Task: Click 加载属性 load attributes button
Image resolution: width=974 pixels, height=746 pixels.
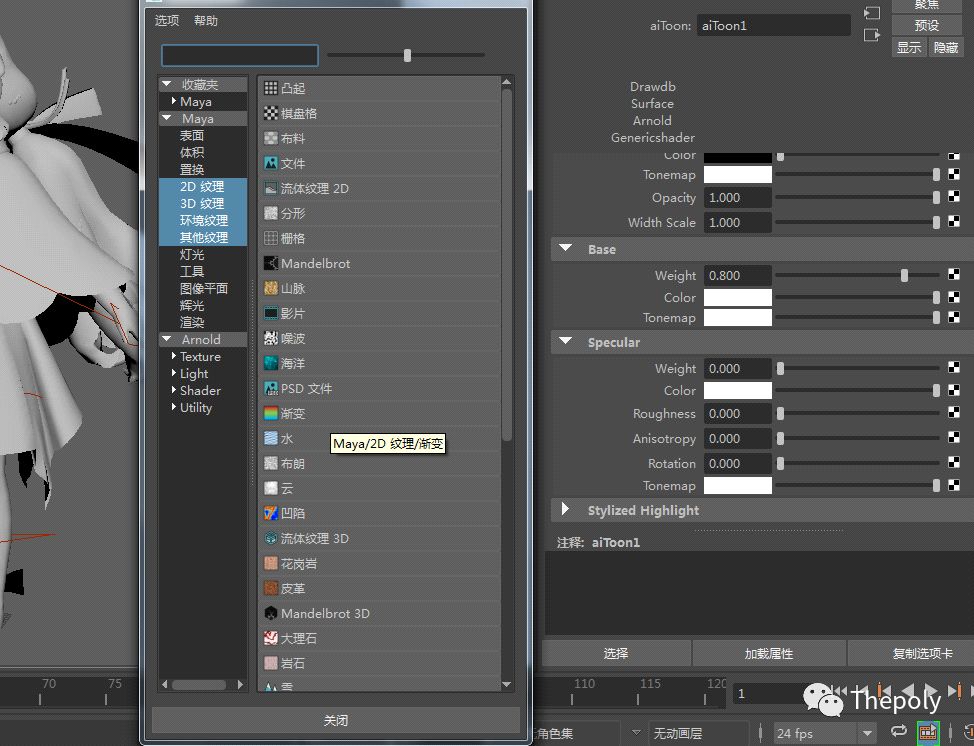Action: [769, 653]
